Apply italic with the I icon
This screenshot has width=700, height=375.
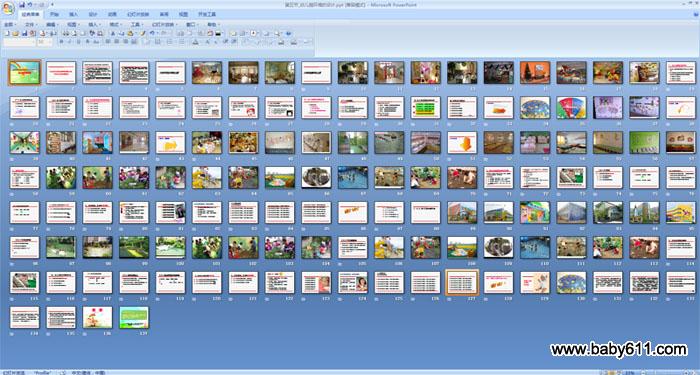pyautogui.click(x=69, y=42)
